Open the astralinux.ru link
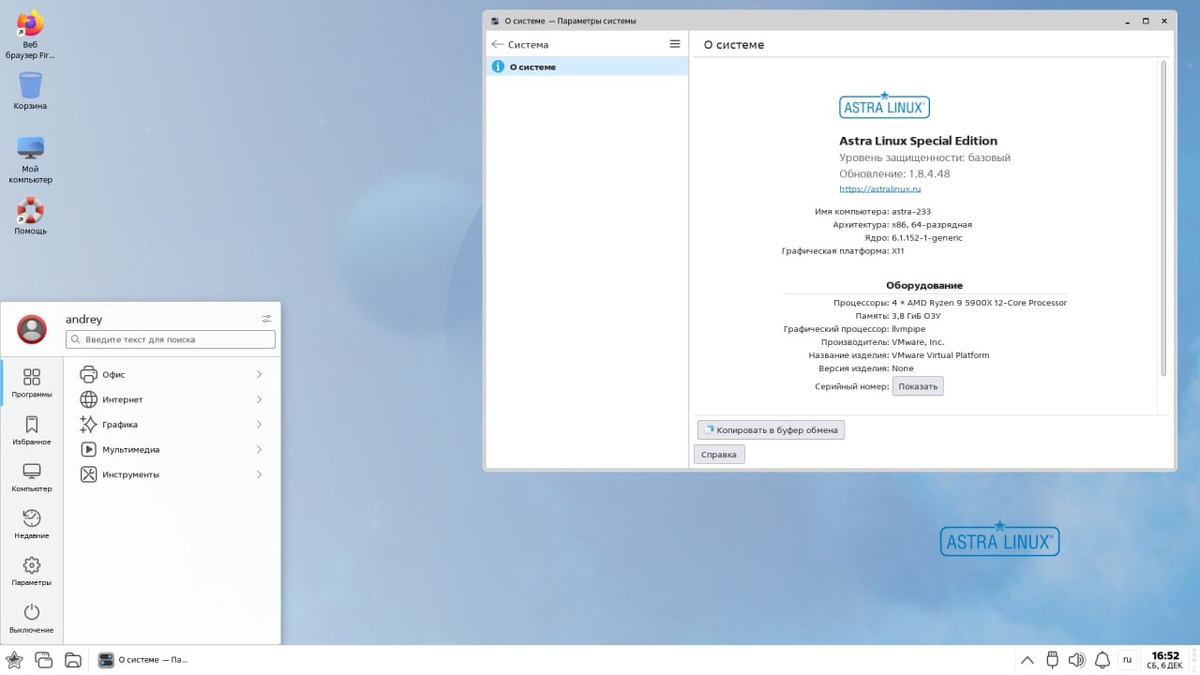This screenshot has height=675, width=1200. [880, 189]
